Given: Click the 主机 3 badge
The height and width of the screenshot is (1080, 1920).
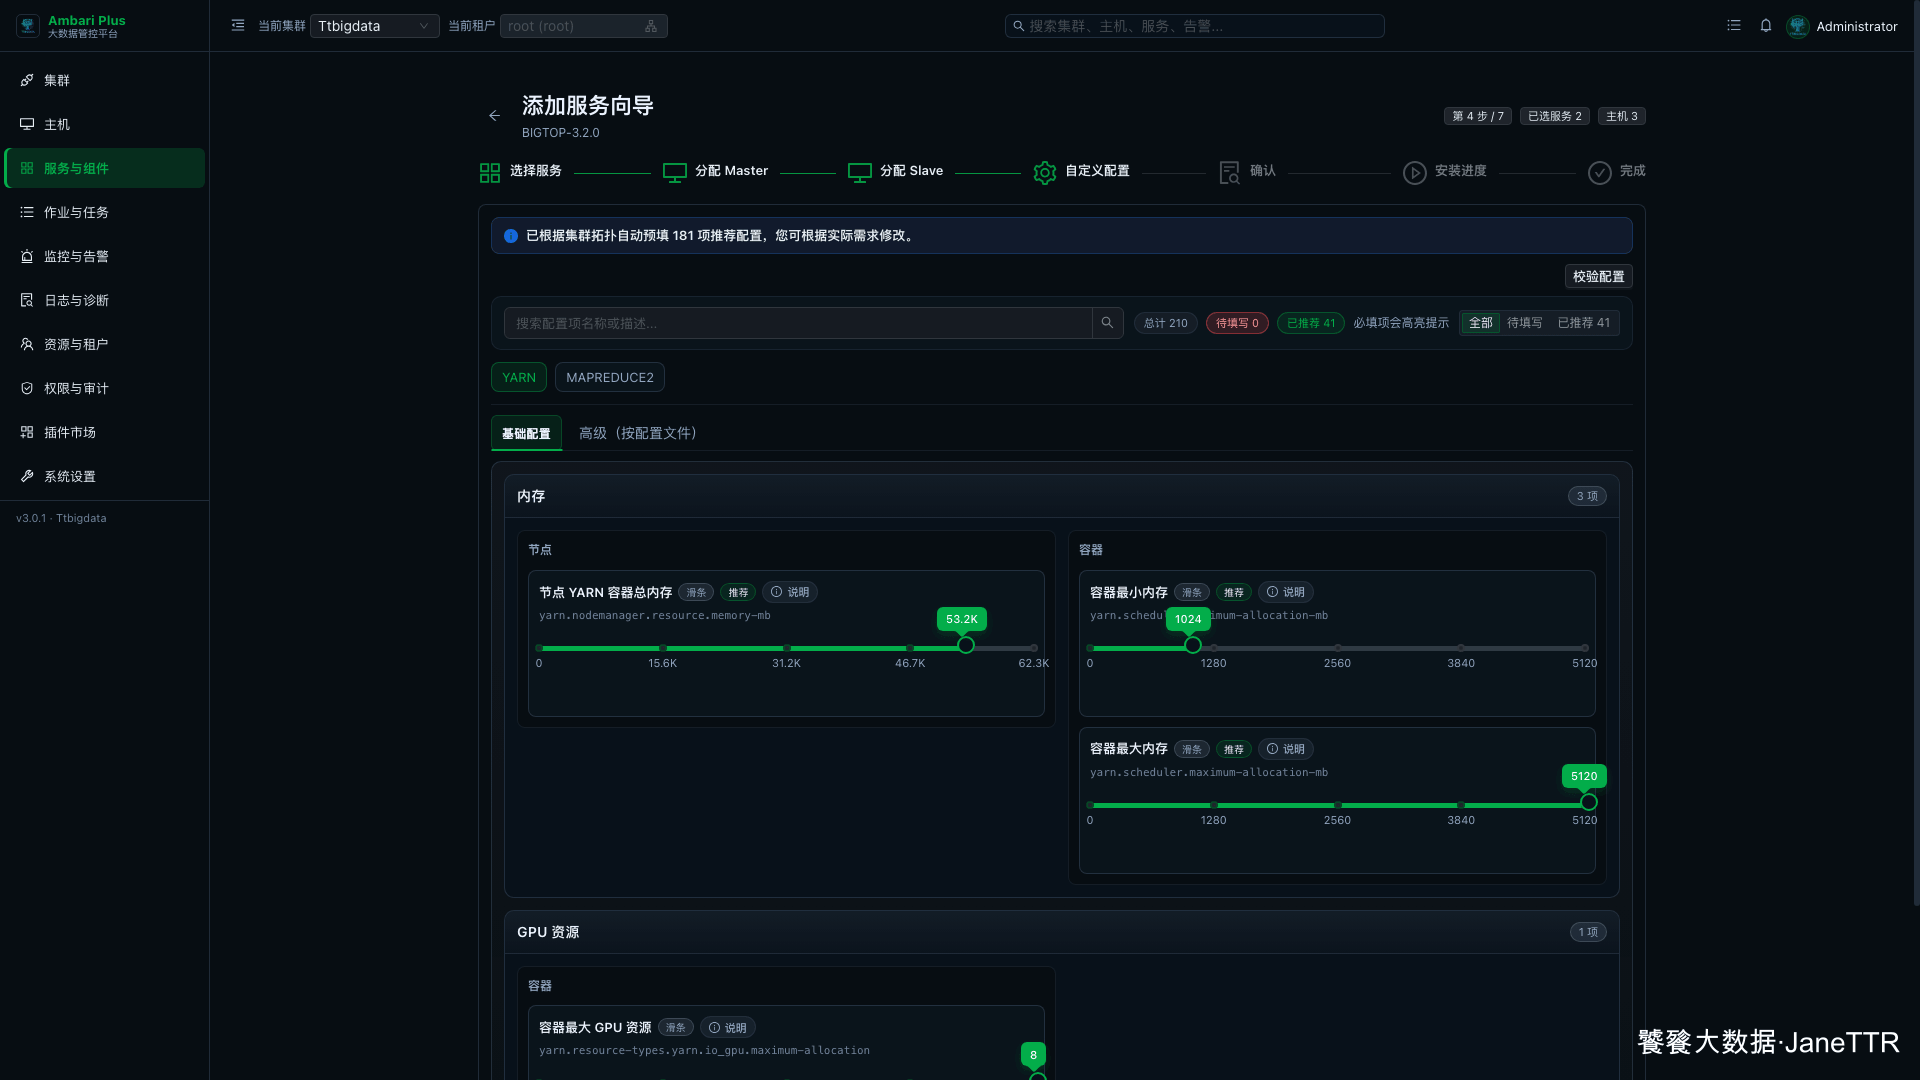Looking at the screenshot, I should point(1622,116).
